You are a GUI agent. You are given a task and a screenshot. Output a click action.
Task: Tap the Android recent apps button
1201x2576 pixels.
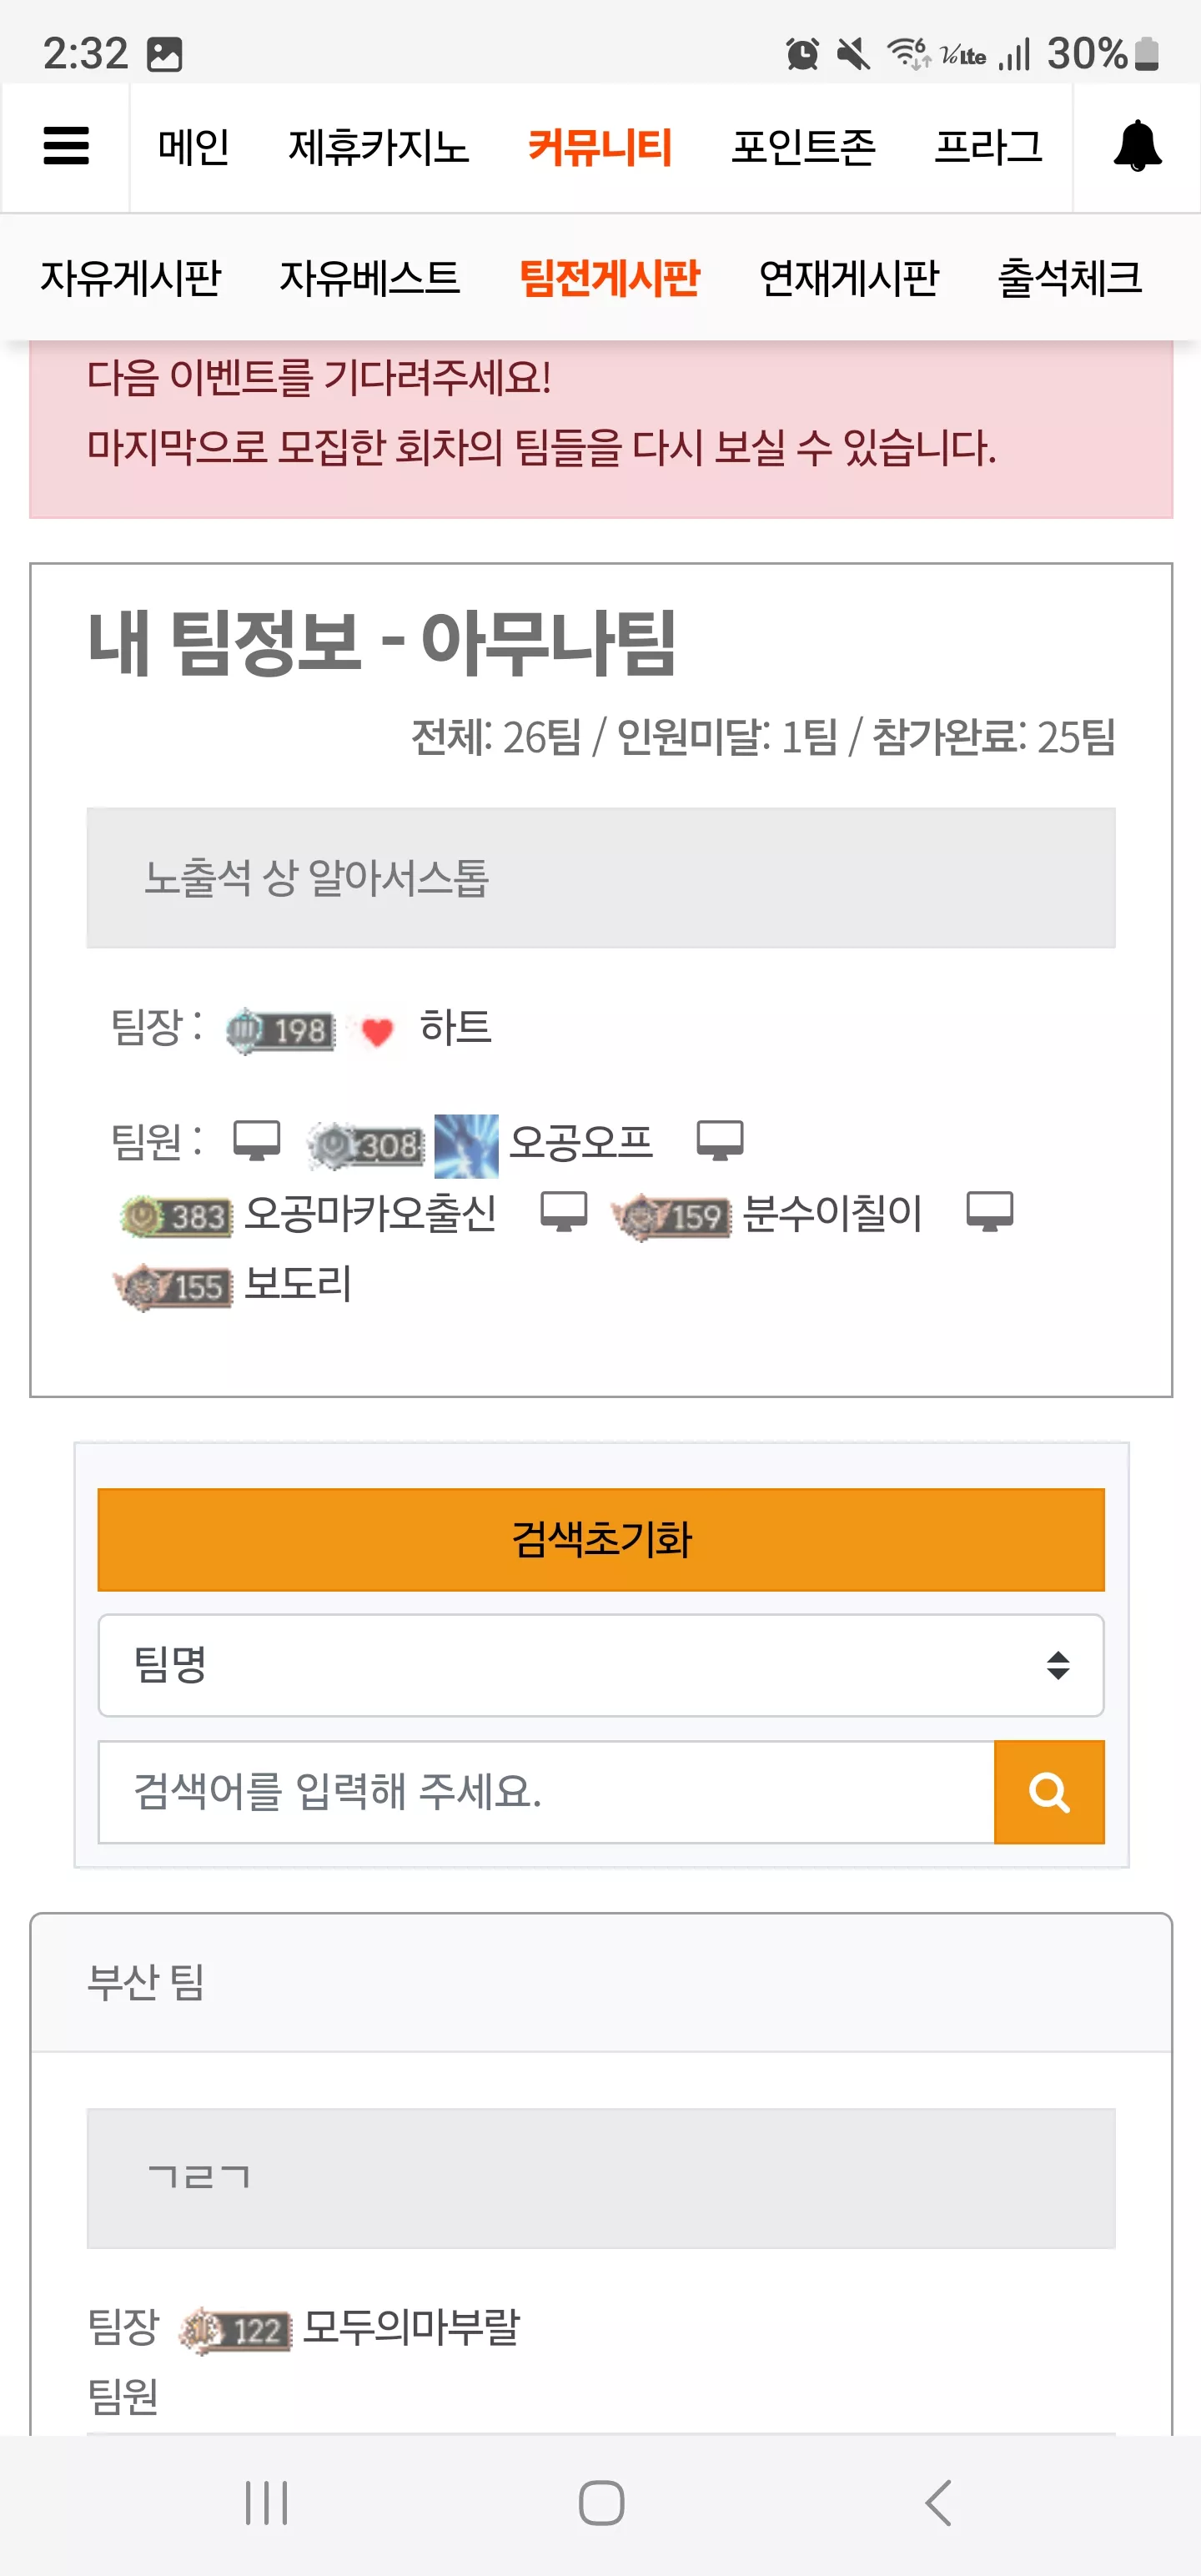pyautogui.click(x=266, y=2503)
